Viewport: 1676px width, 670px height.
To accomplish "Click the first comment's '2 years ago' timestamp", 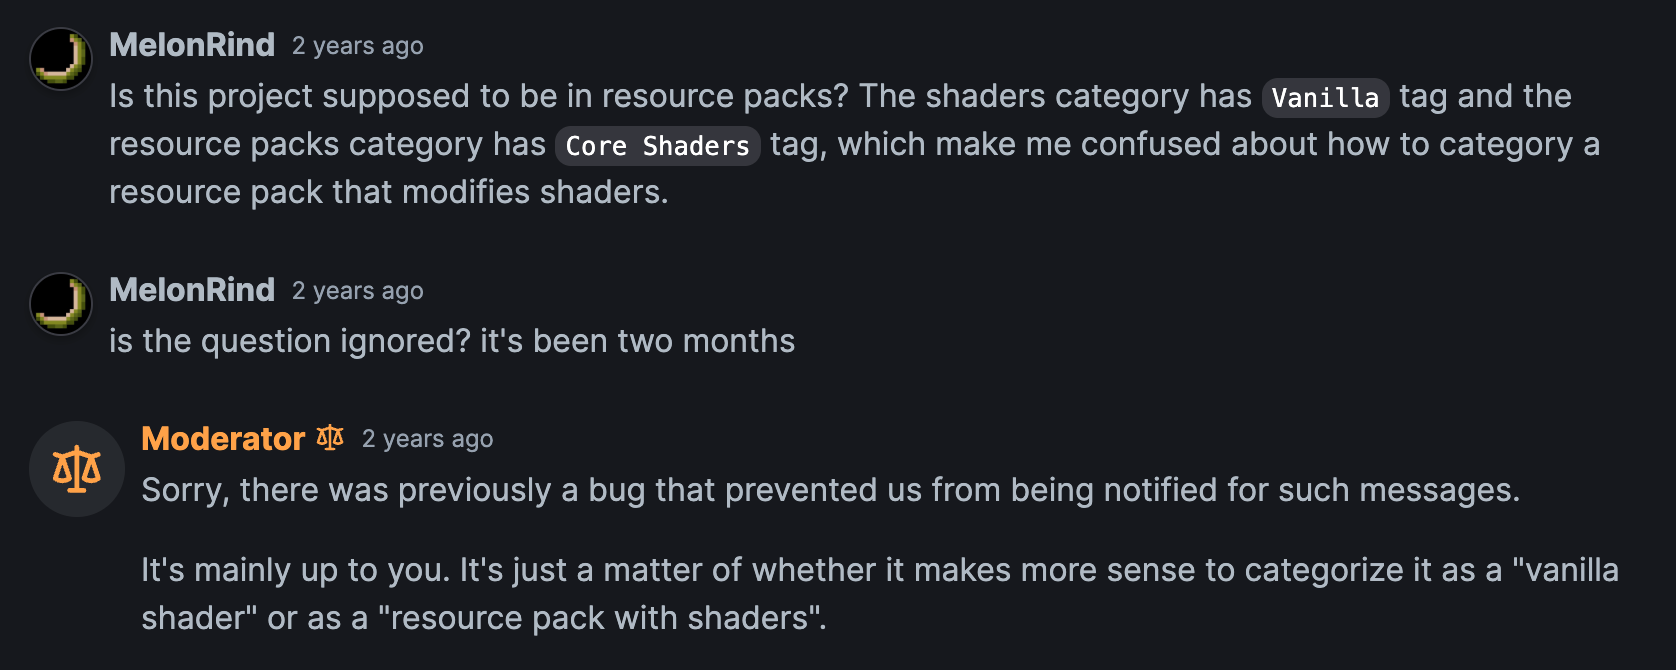I will [x=357, y=46].
